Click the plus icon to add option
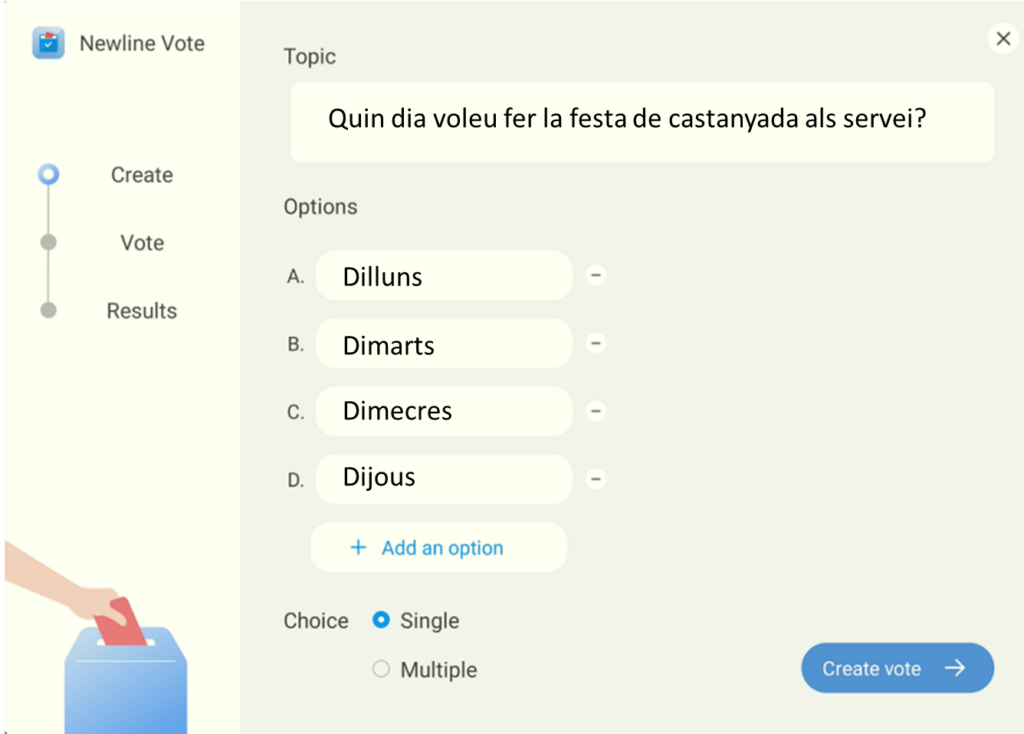The height and width of the screenshot is (734, 1024). click(358, 548)
